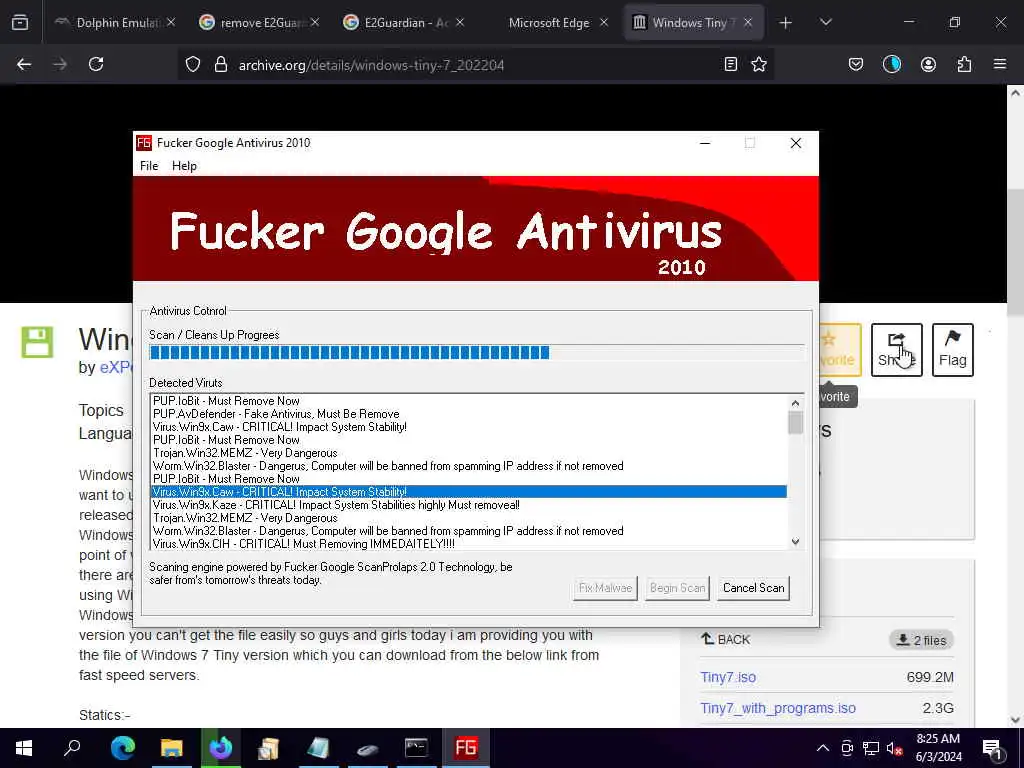1024x768 pixels.
Task: Click the scan progress bar
Action: coord(477,353)
